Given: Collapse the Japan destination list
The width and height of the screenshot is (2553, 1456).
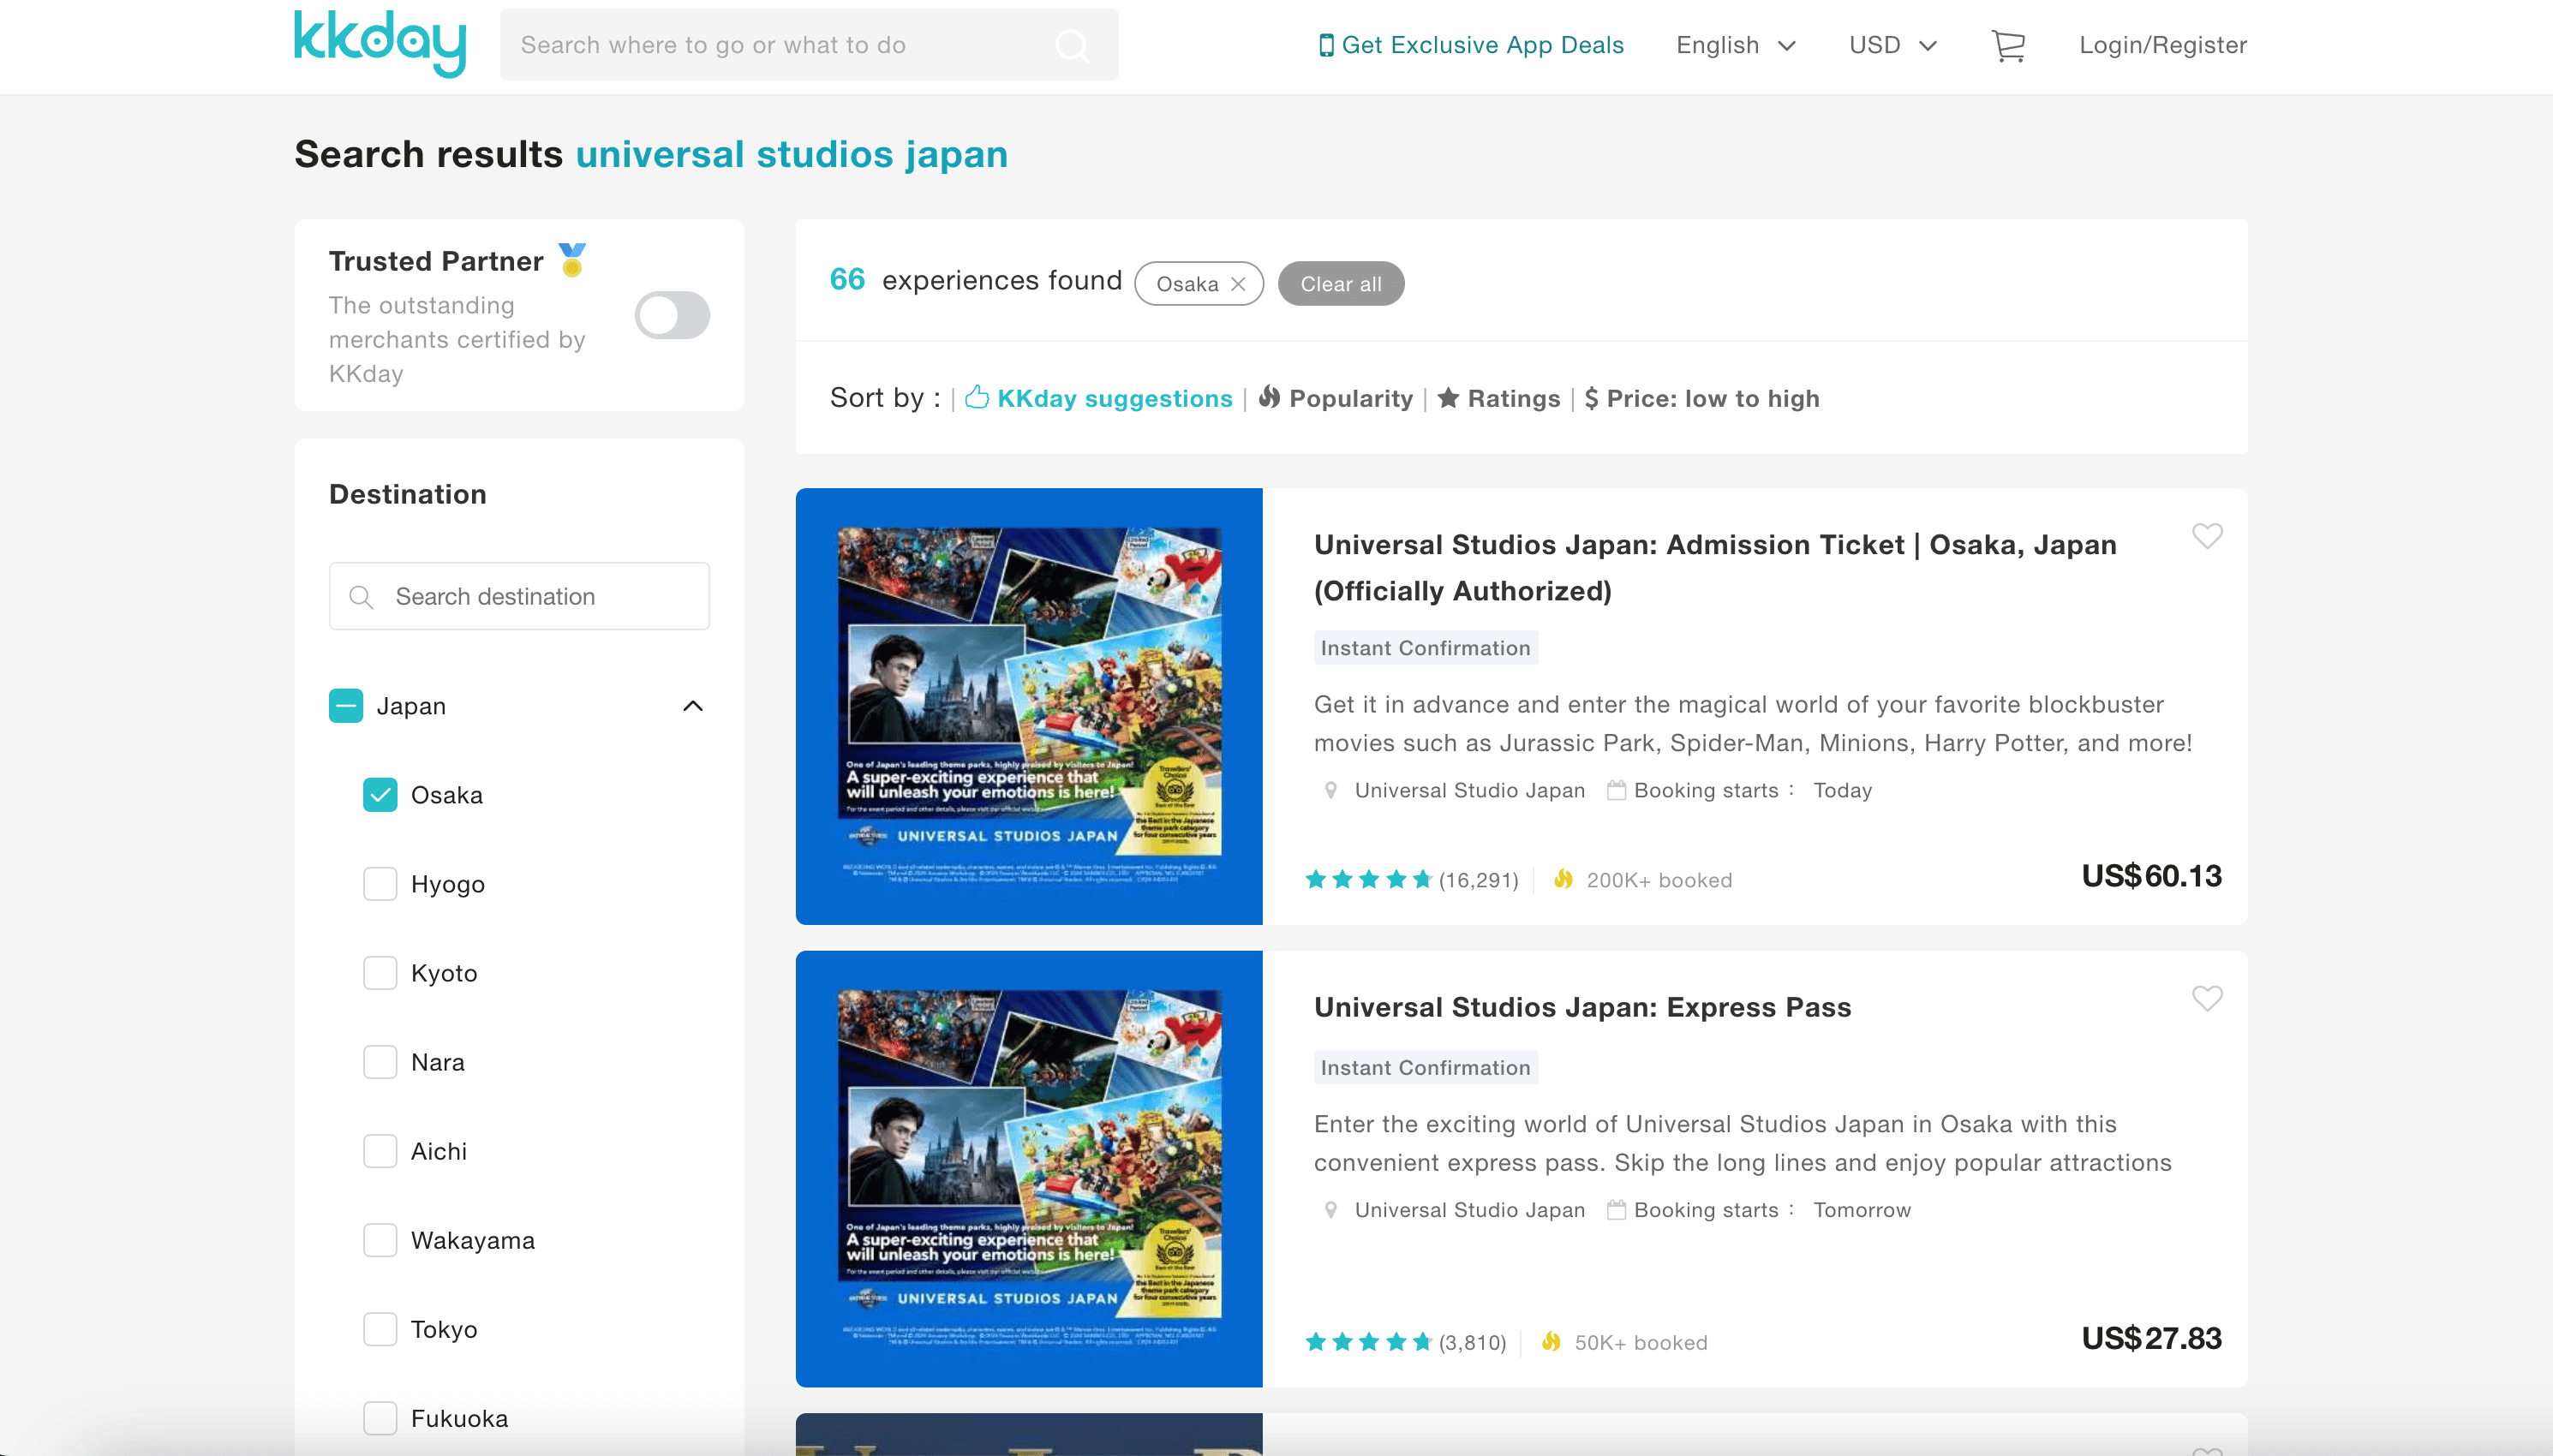Looking at the screenshot, I should point(692,706).
